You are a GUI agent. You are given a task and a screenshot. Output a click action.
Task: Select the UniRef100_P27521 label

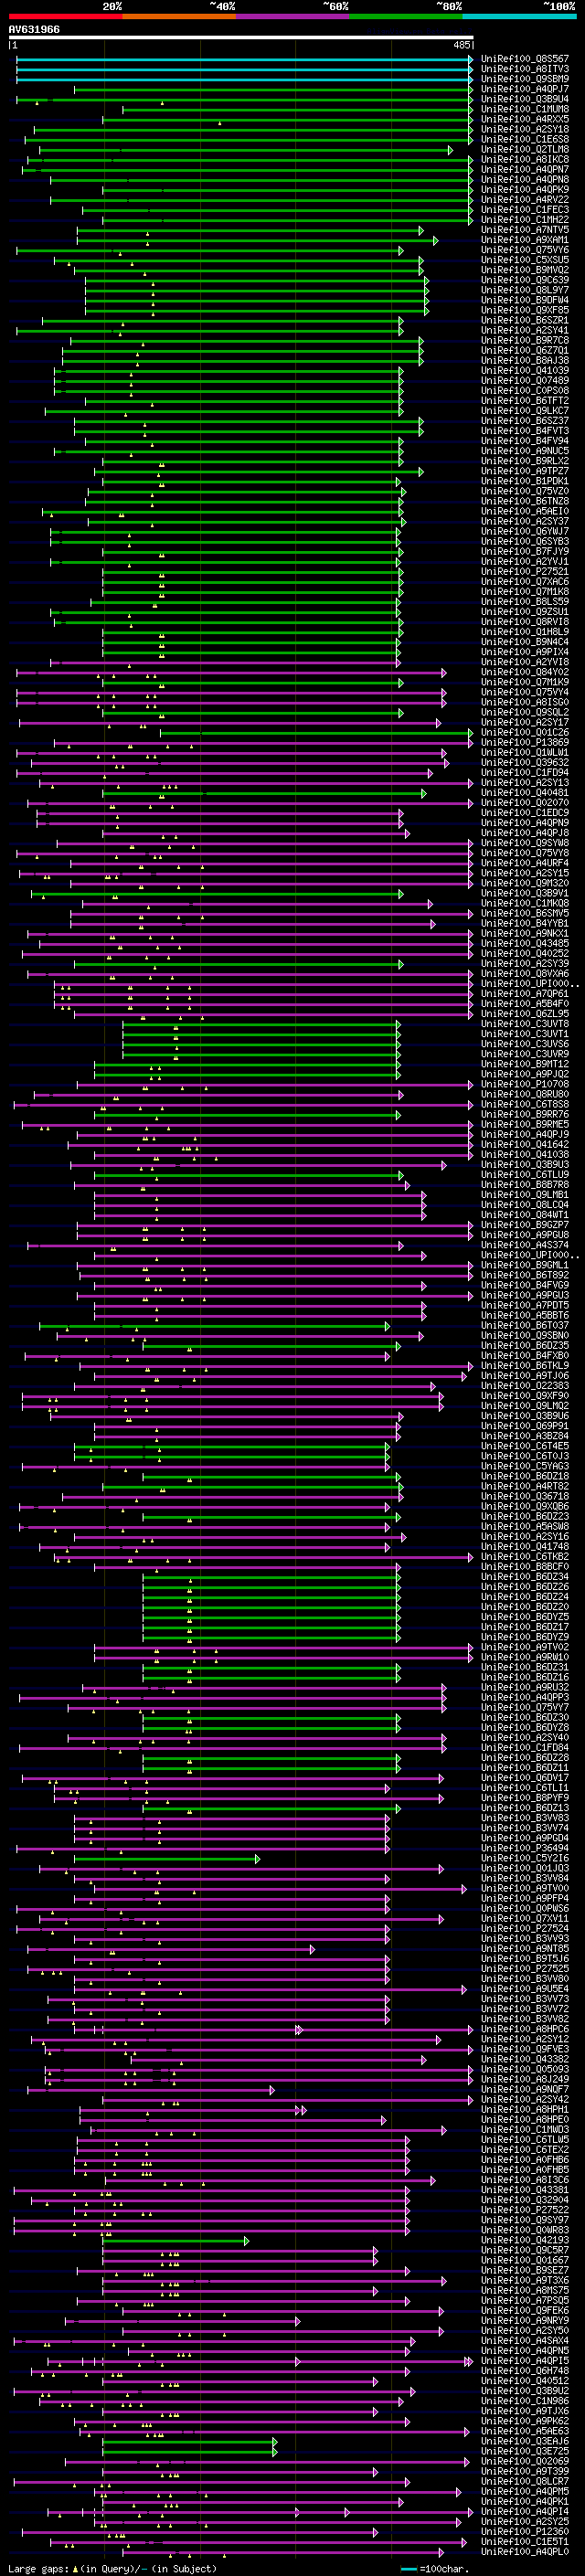pyautogui.click(x=525, y=572)
